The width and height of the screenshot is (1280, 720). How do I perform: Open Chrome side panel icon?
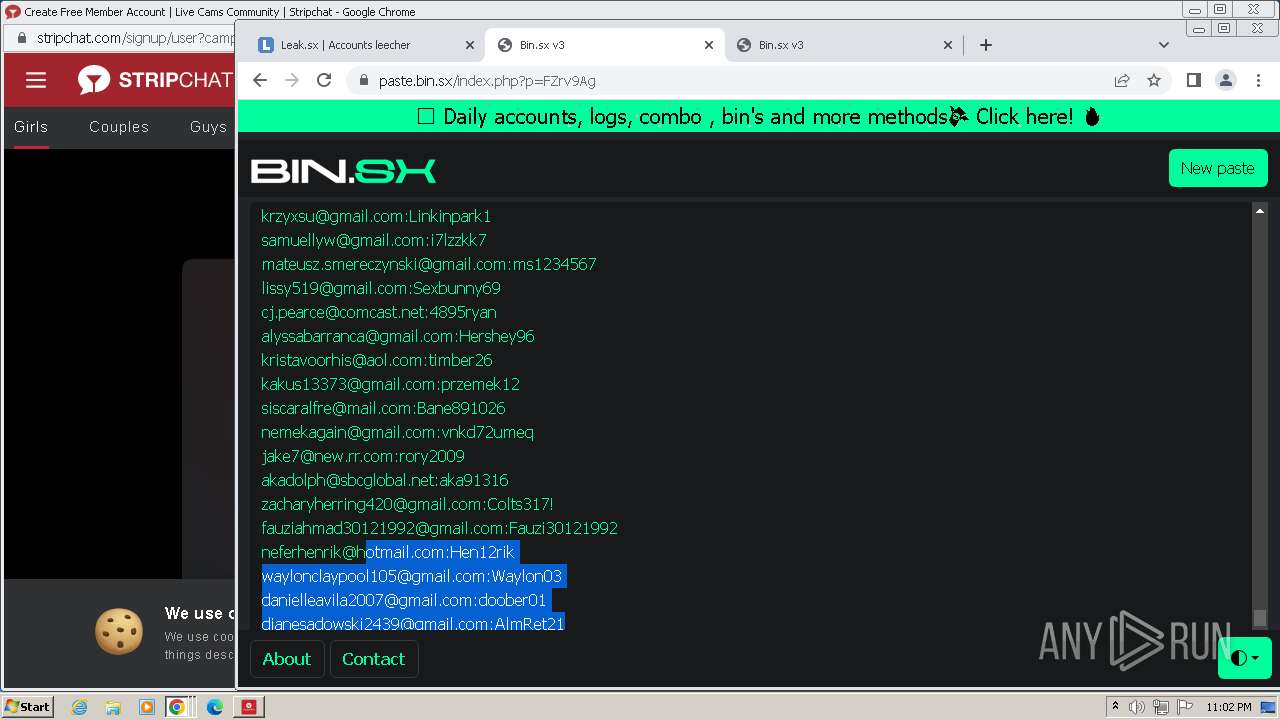tap(1193, 80)
